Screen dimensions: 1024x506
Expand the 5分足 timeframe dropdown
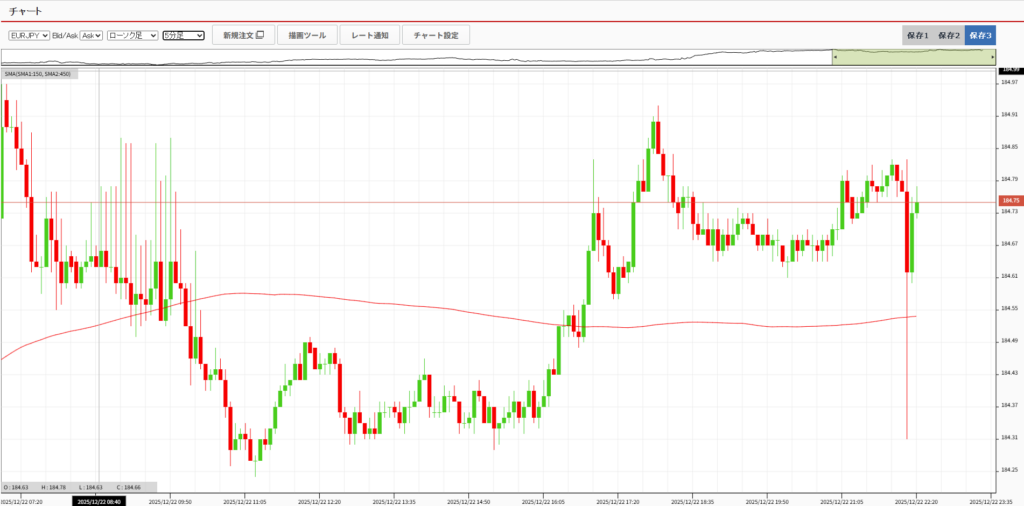click(x=183, y=35)
